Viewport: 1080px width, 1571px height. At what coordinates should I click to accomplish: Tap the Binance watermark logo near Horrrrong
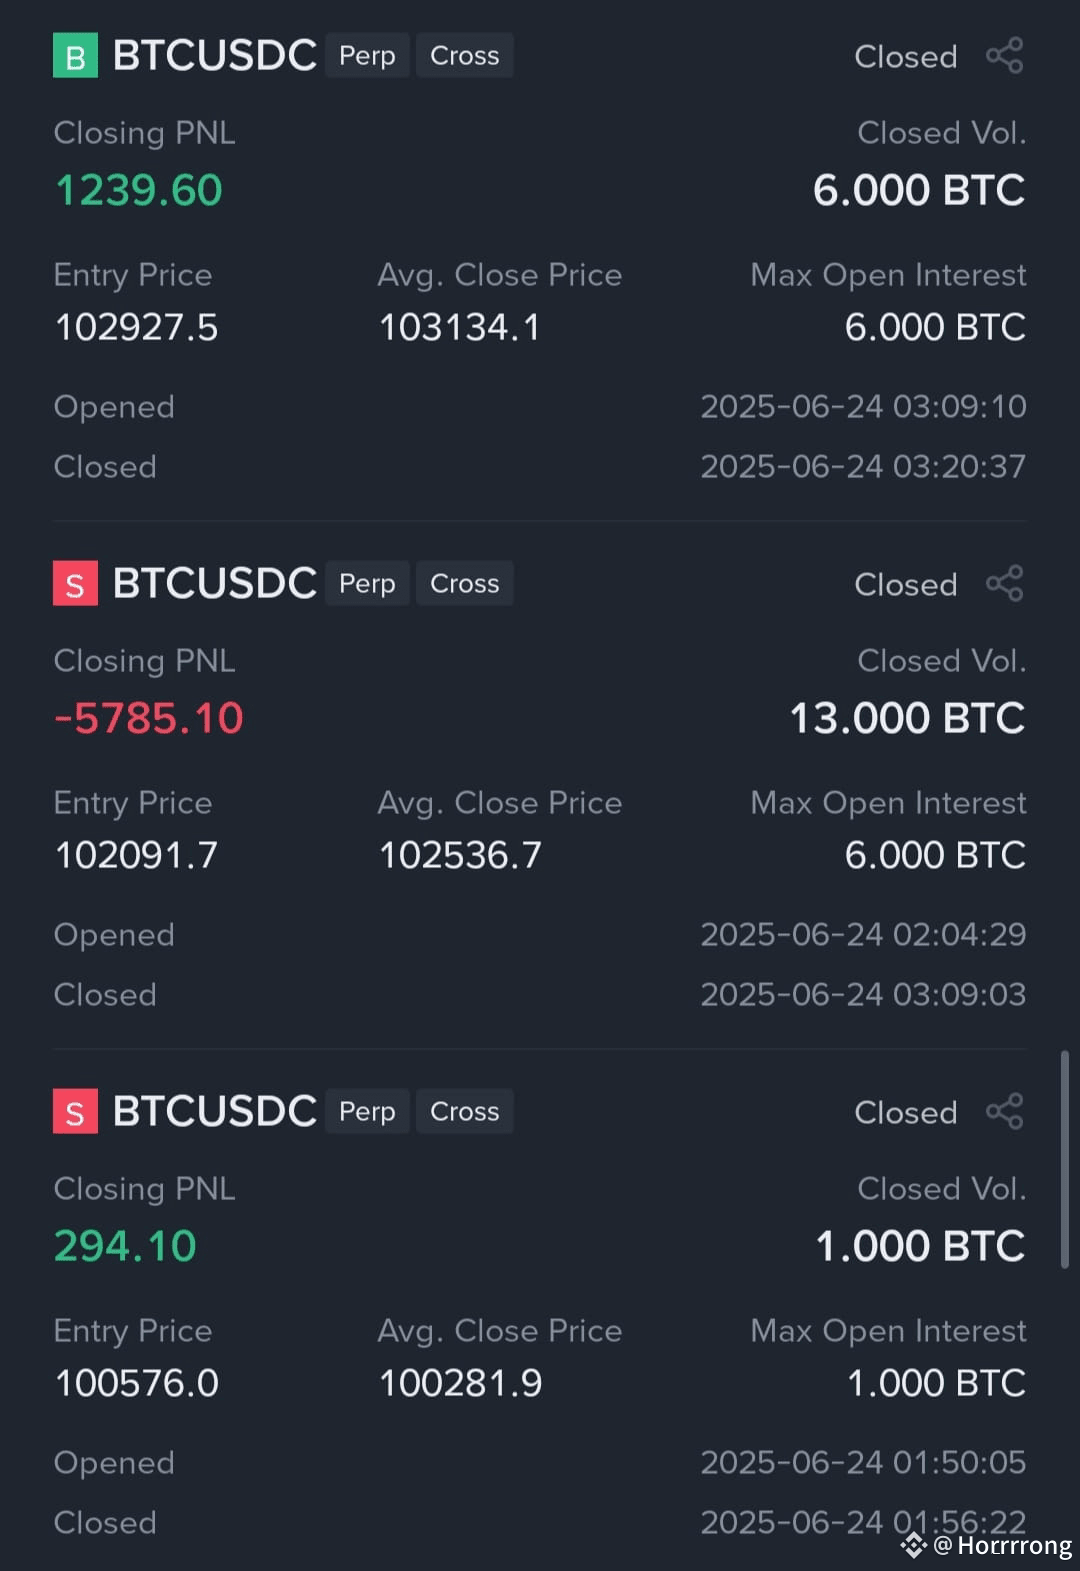914,1546
